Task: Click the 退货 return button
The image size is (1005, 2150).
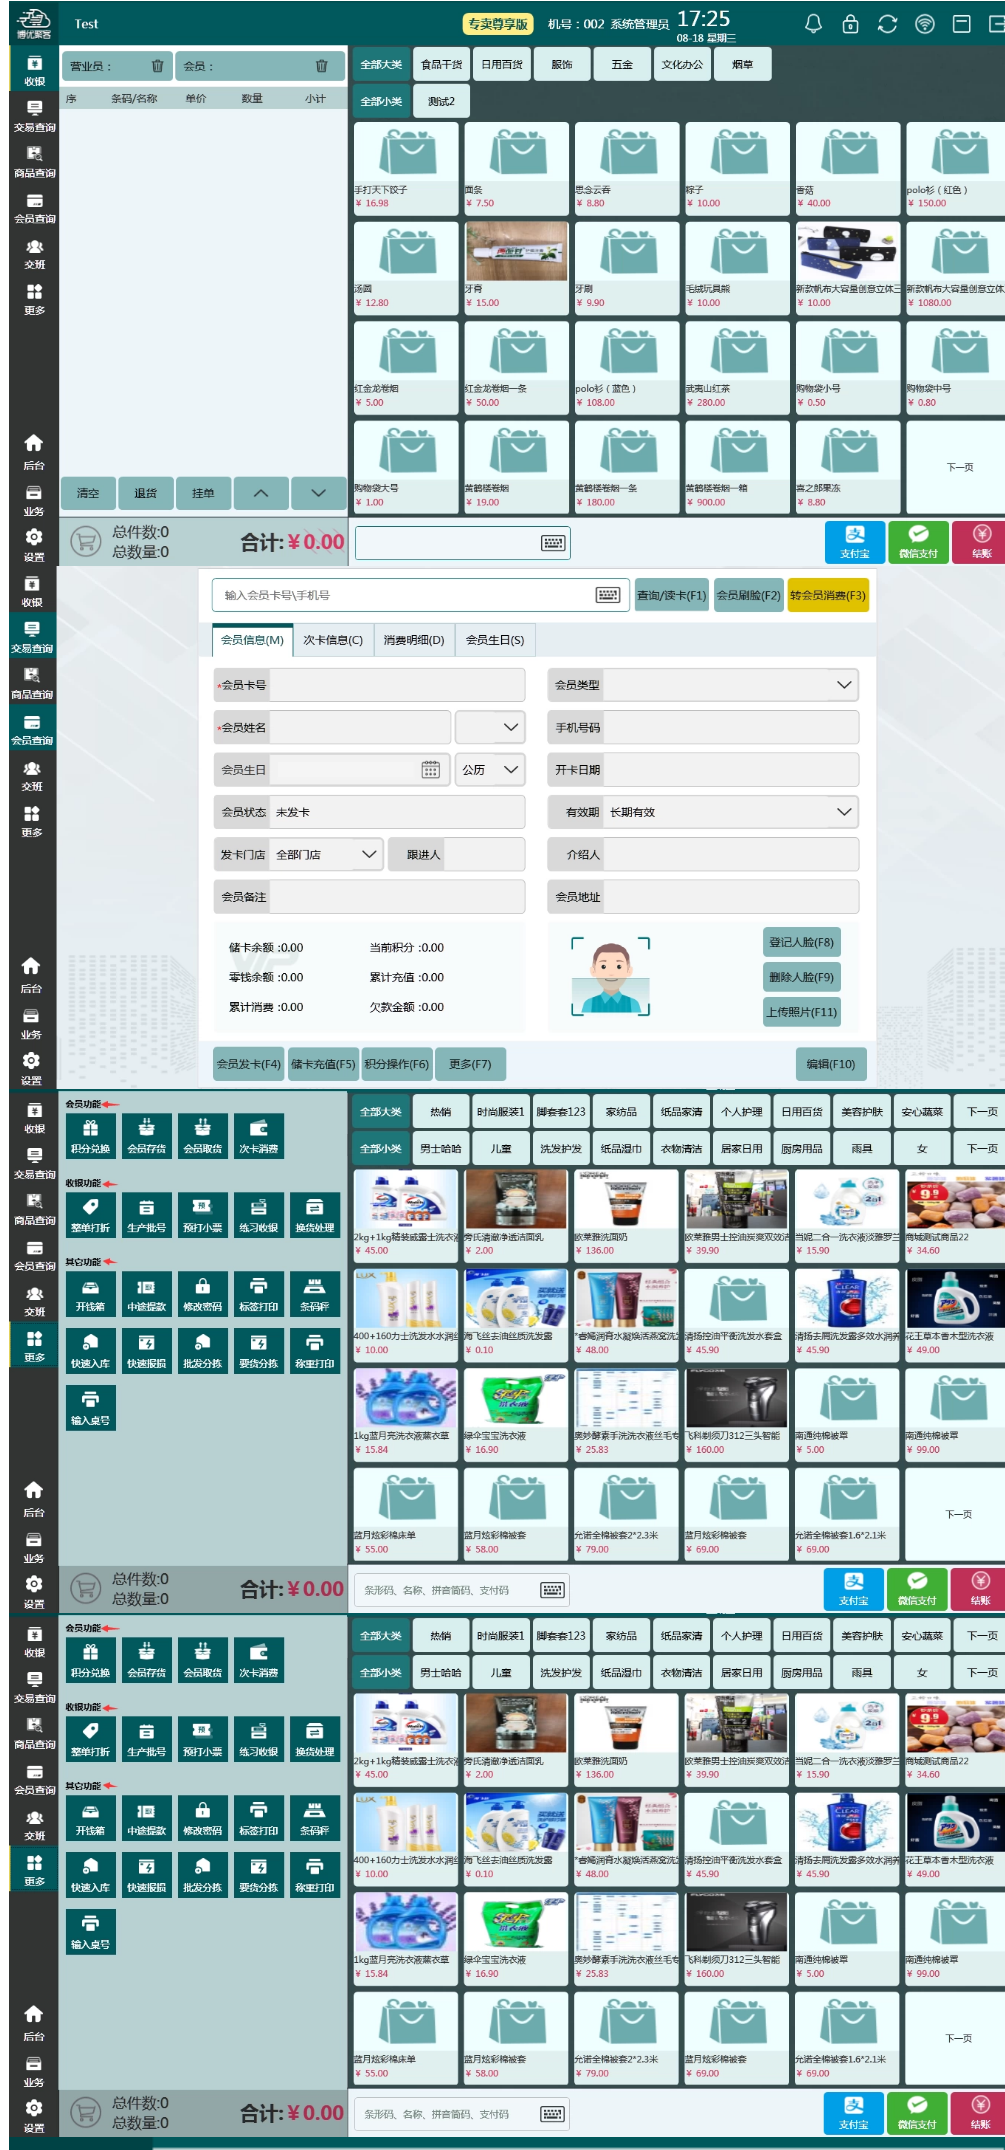Action: [146, 493]
